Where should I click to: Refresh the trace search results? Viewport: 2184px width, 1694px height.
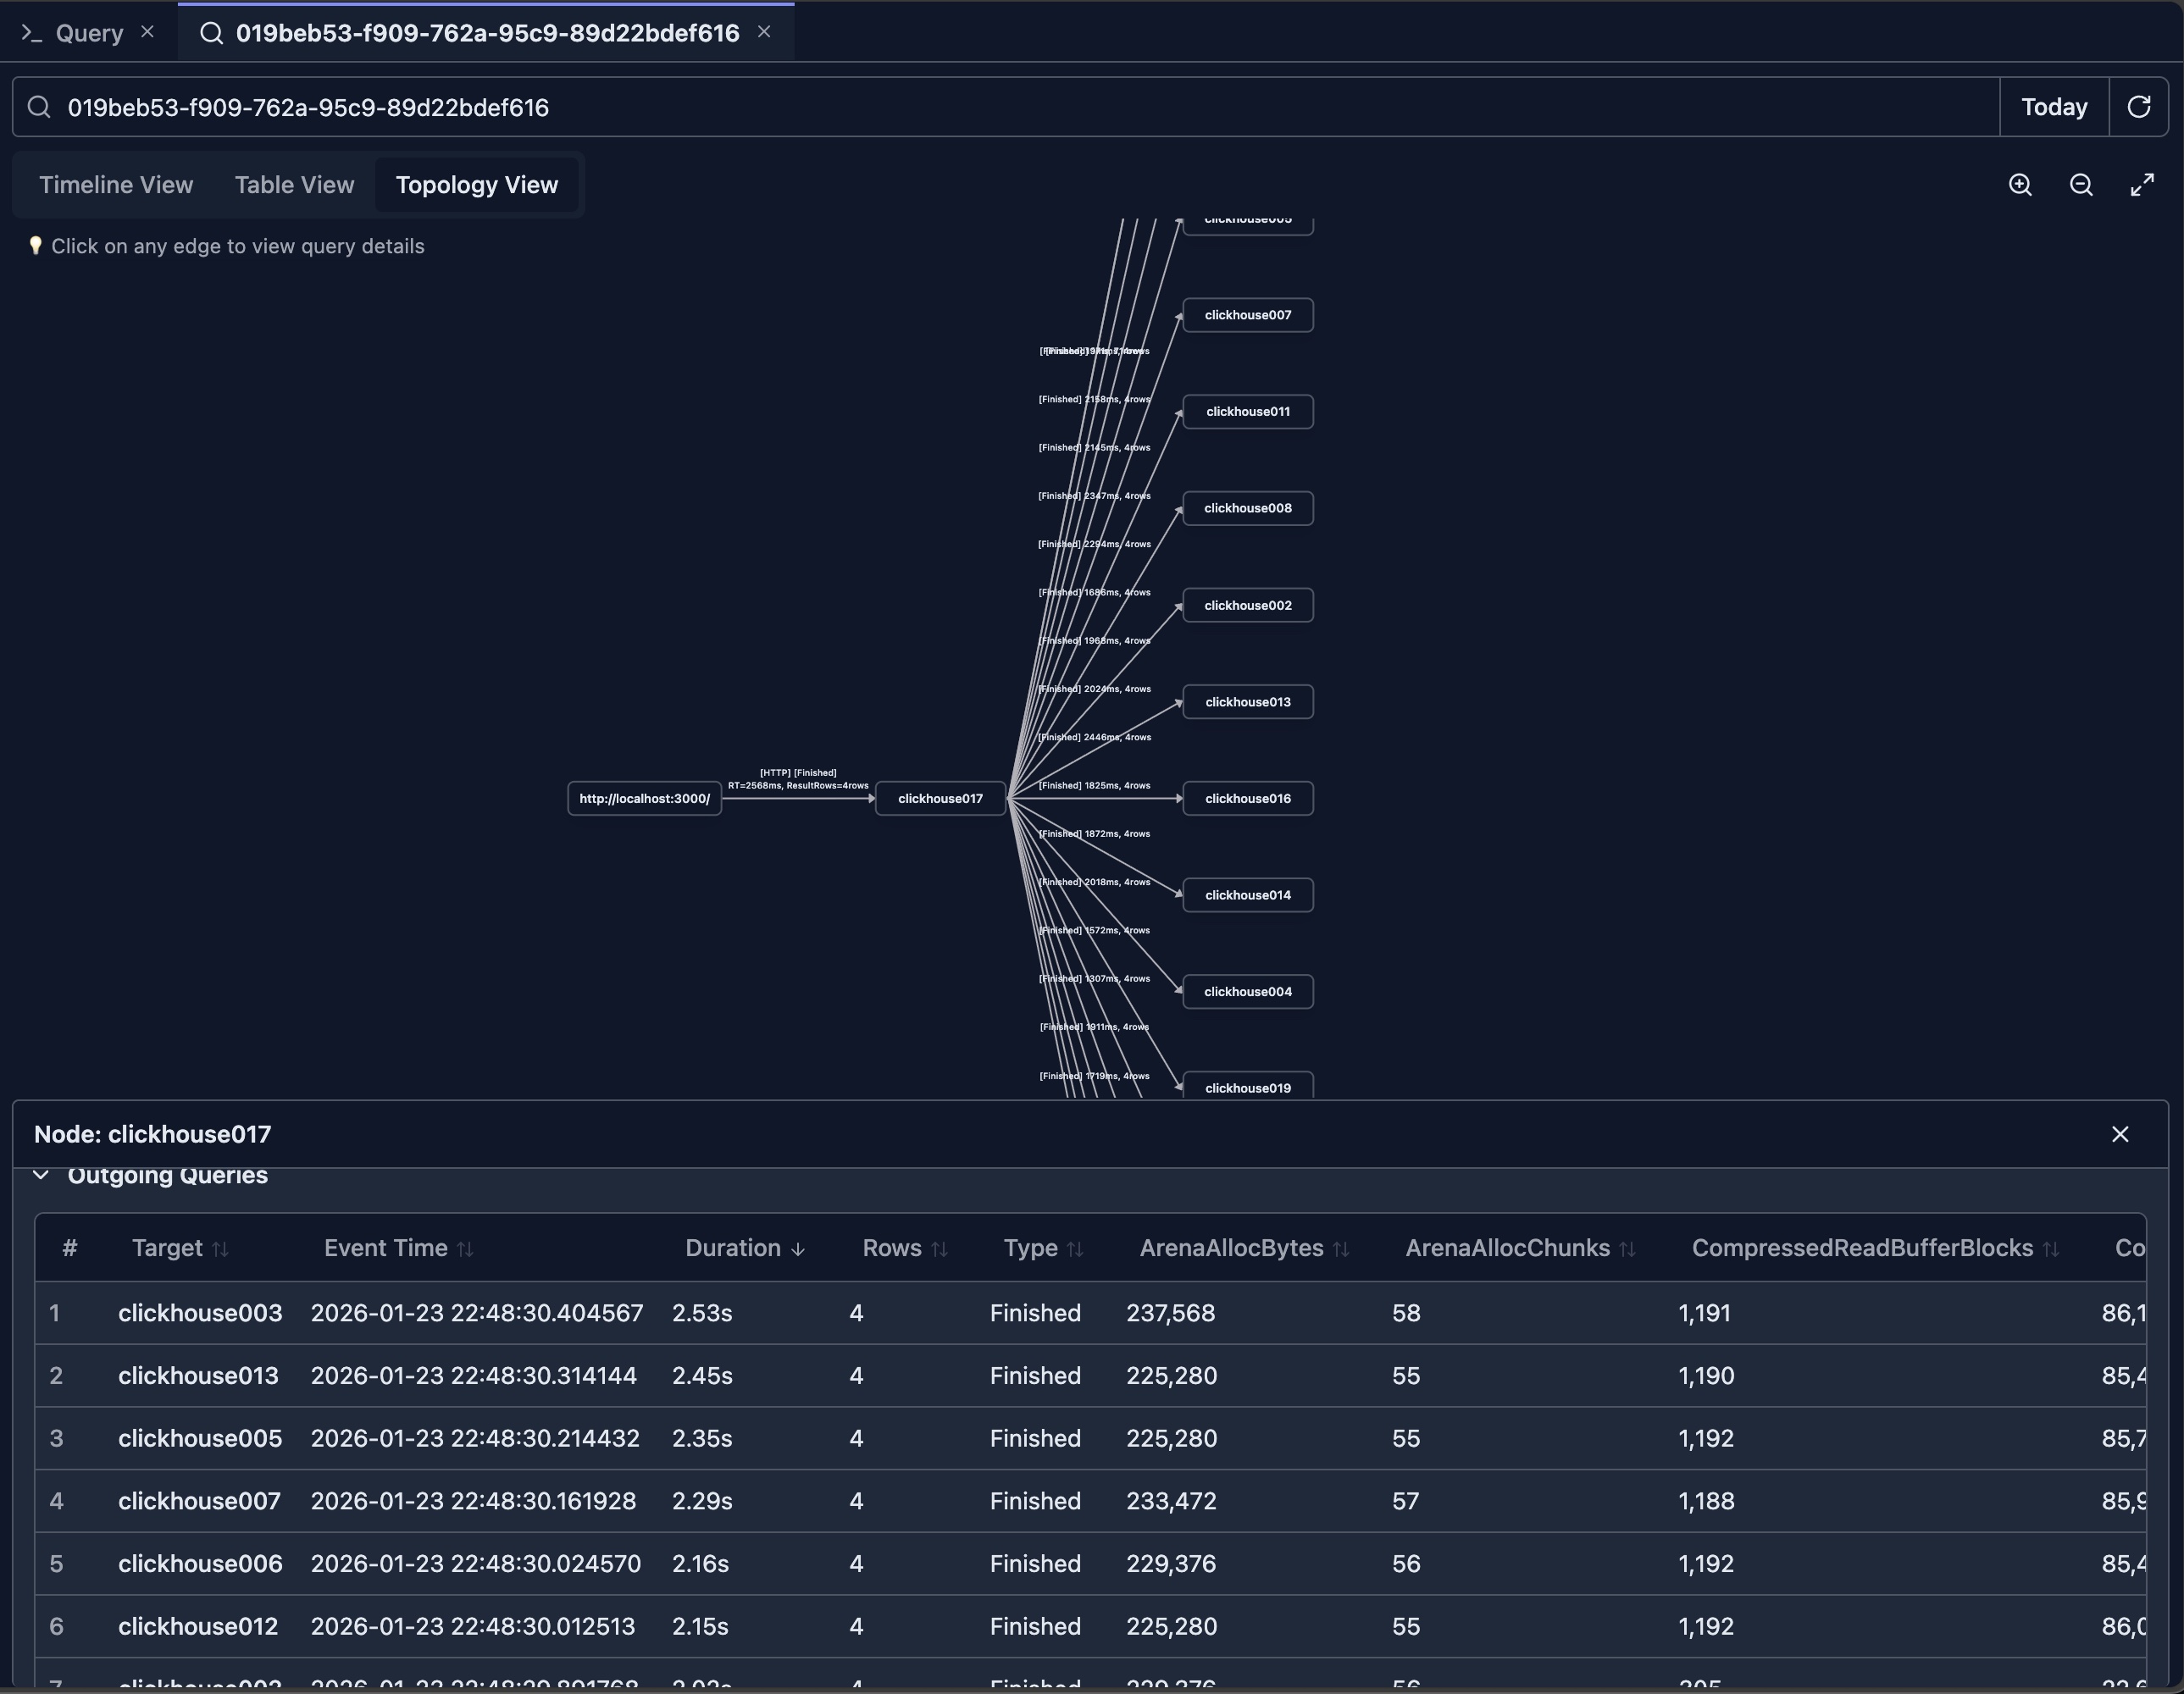[2140, 107]
